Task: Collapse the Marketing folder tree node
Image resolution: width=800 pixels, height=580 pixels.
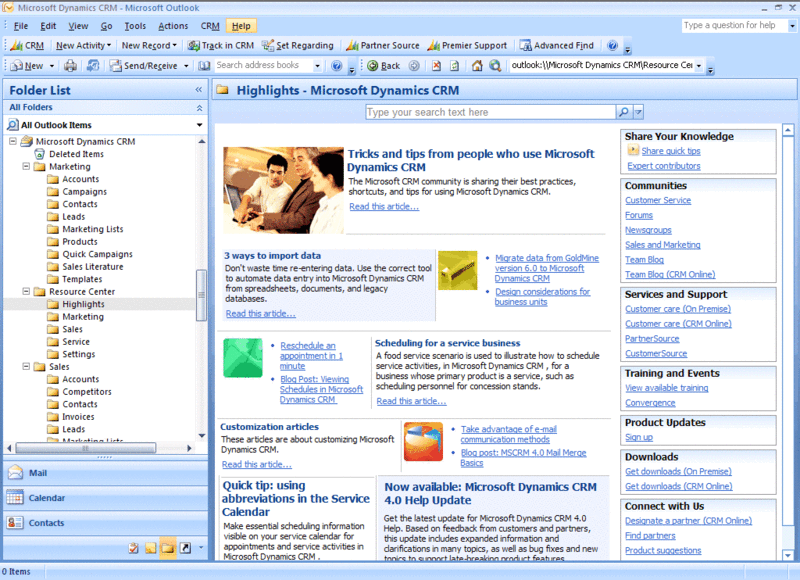Action: tap(26, 166)
